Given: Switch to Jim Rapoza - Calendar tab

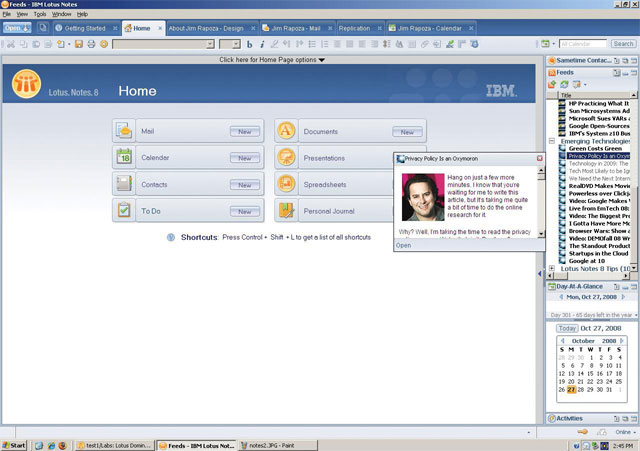Looking at the screenshot, I should (431, 28).
